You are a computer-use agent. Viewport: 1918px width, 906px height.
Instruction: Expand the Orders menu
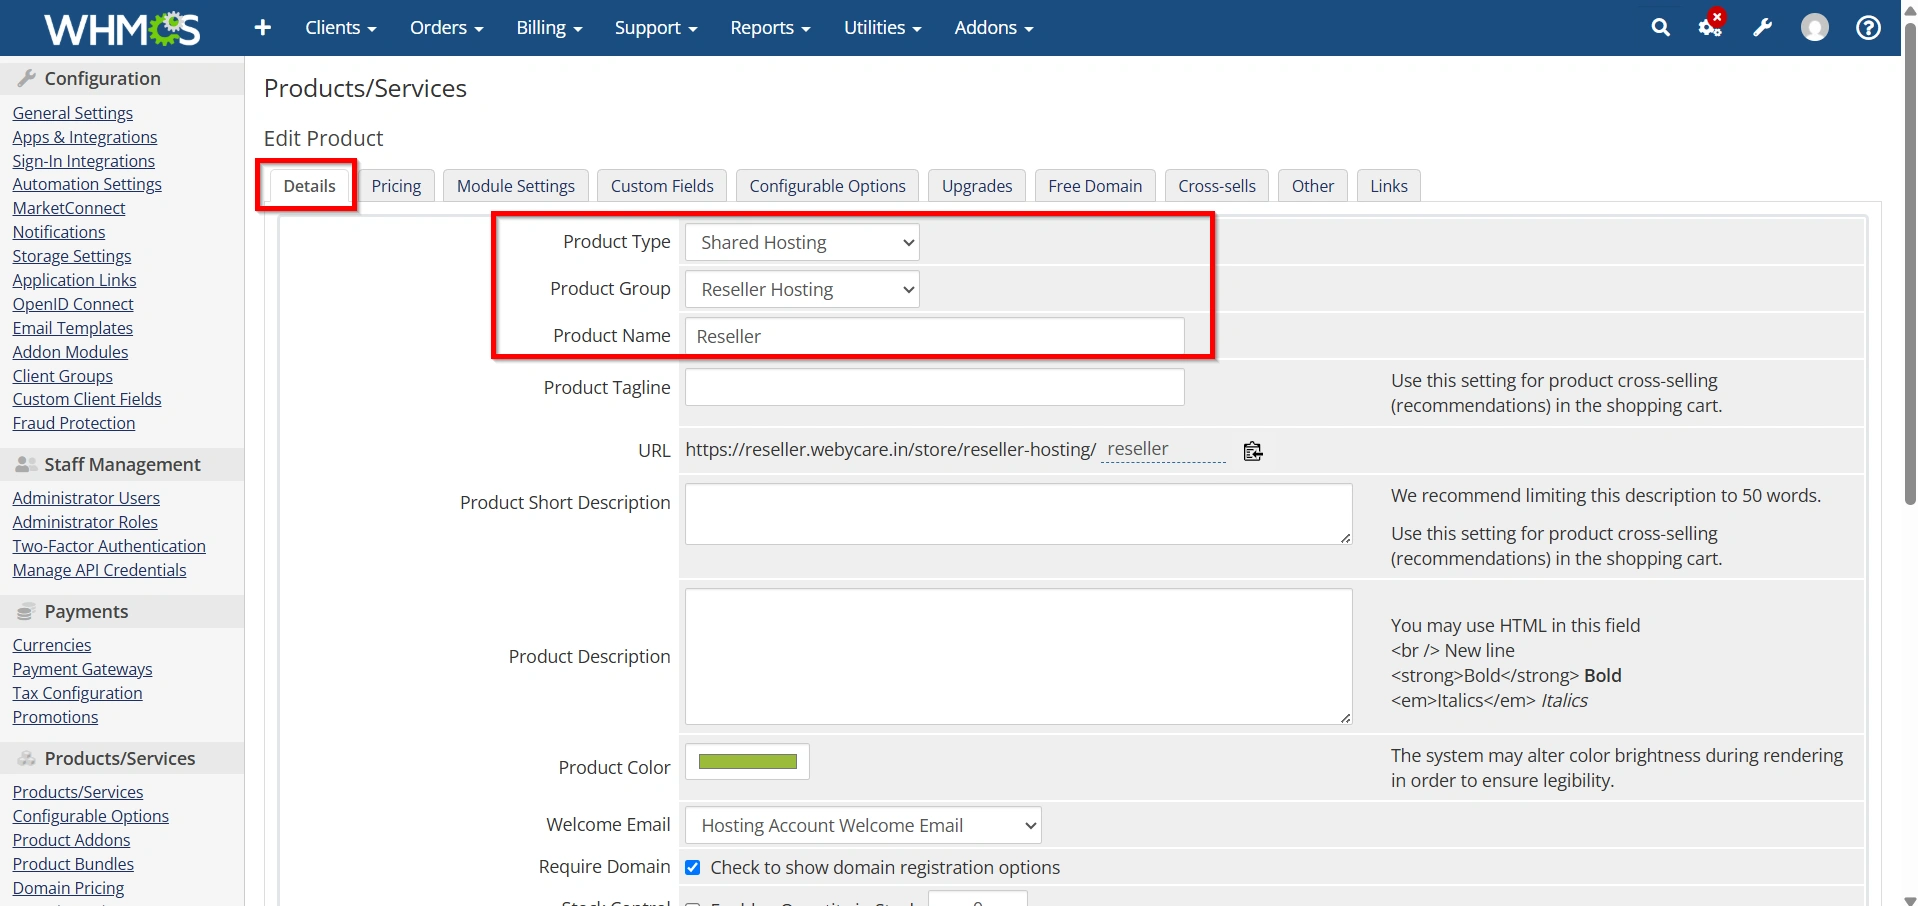446,28
